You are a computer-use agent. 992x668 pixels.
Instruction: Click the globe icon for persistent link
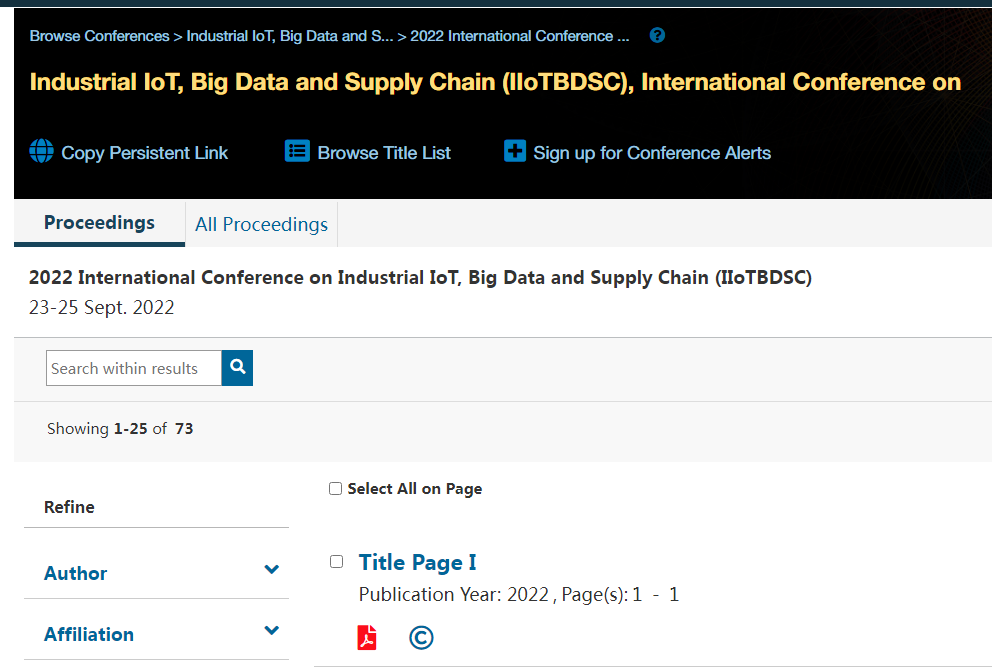(41, 152)
